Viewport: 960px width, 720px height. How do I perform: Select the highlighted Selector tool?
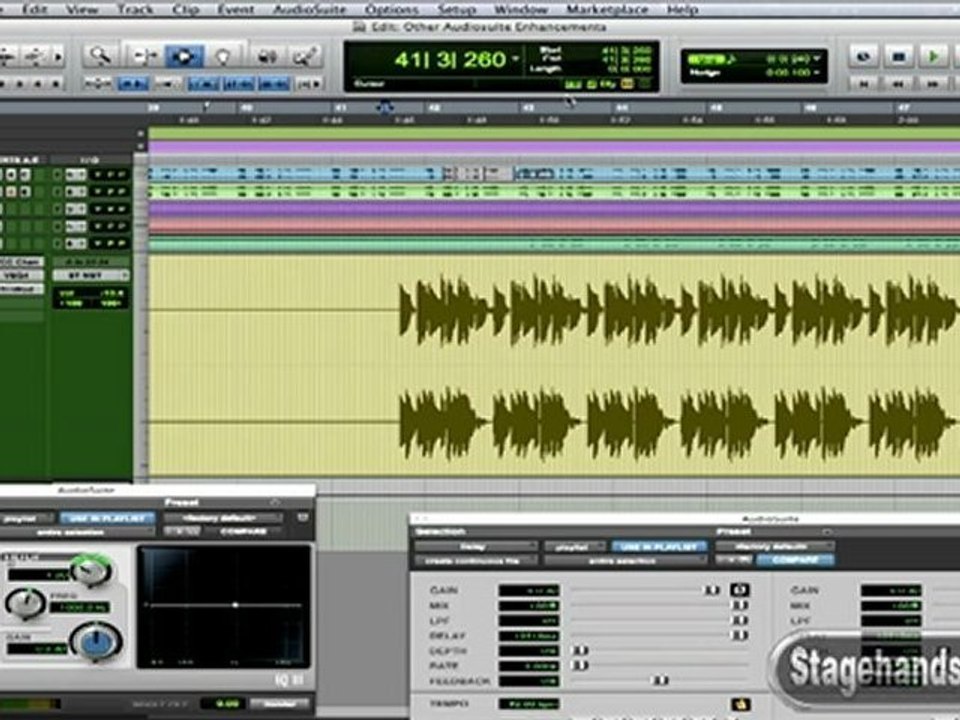click(184, 56)
